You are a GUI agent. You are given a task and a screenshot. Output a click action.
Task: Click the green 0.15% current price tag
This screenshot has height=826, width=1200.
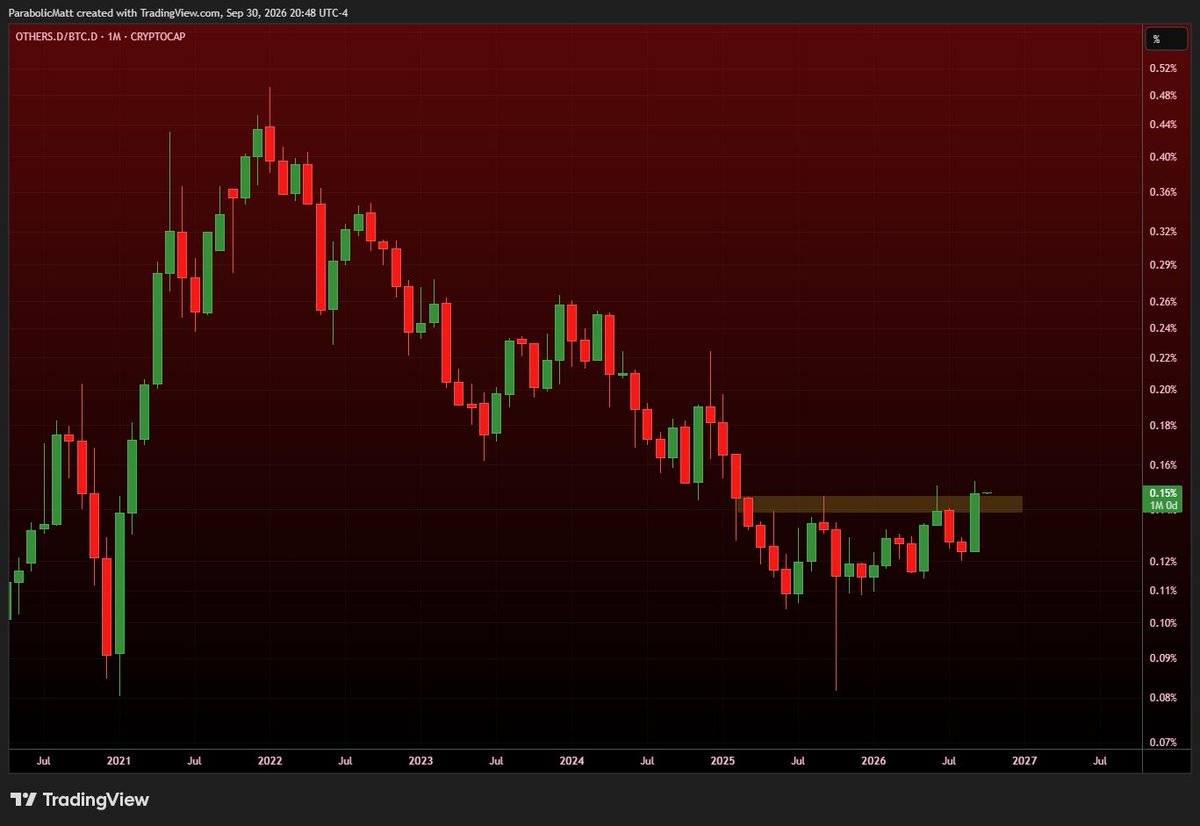(x=1162, y=499)
